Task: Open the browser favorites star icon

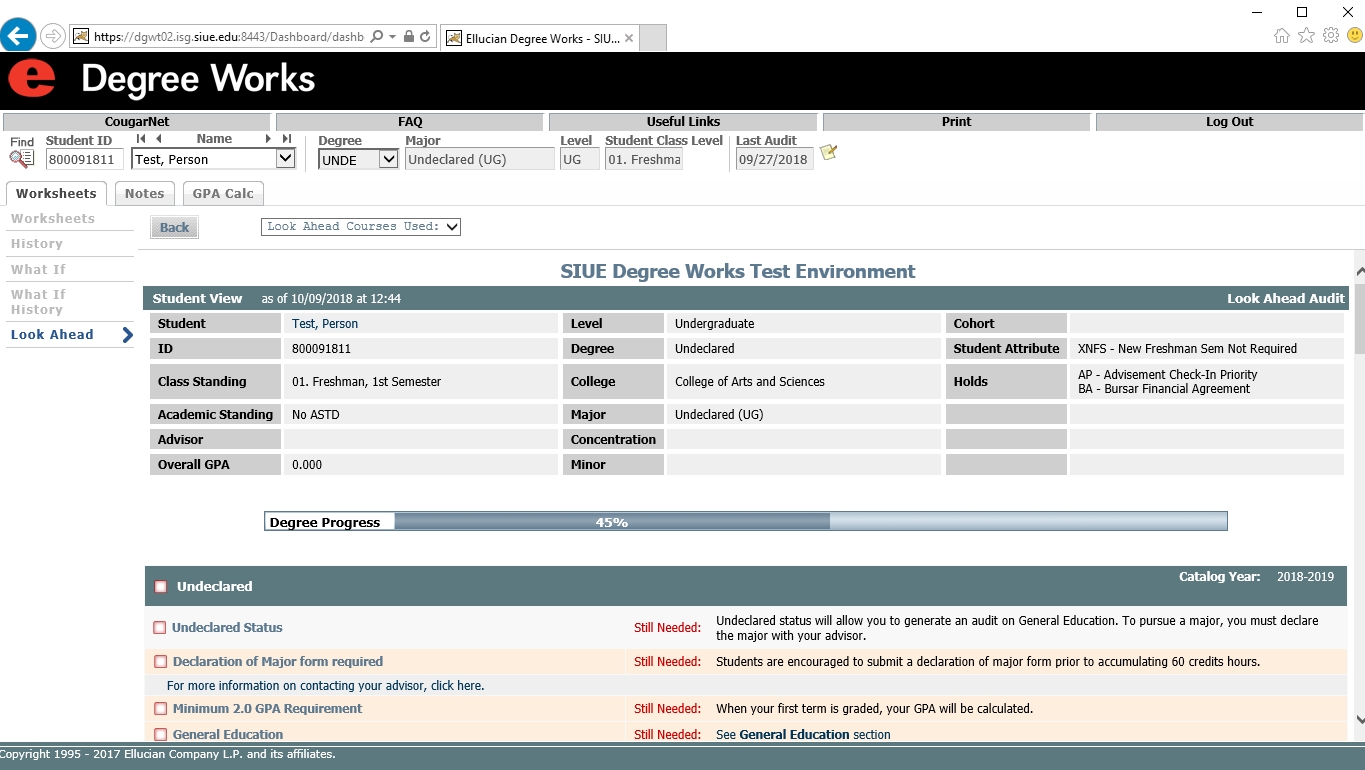Action: click(x=1306, y=36)
